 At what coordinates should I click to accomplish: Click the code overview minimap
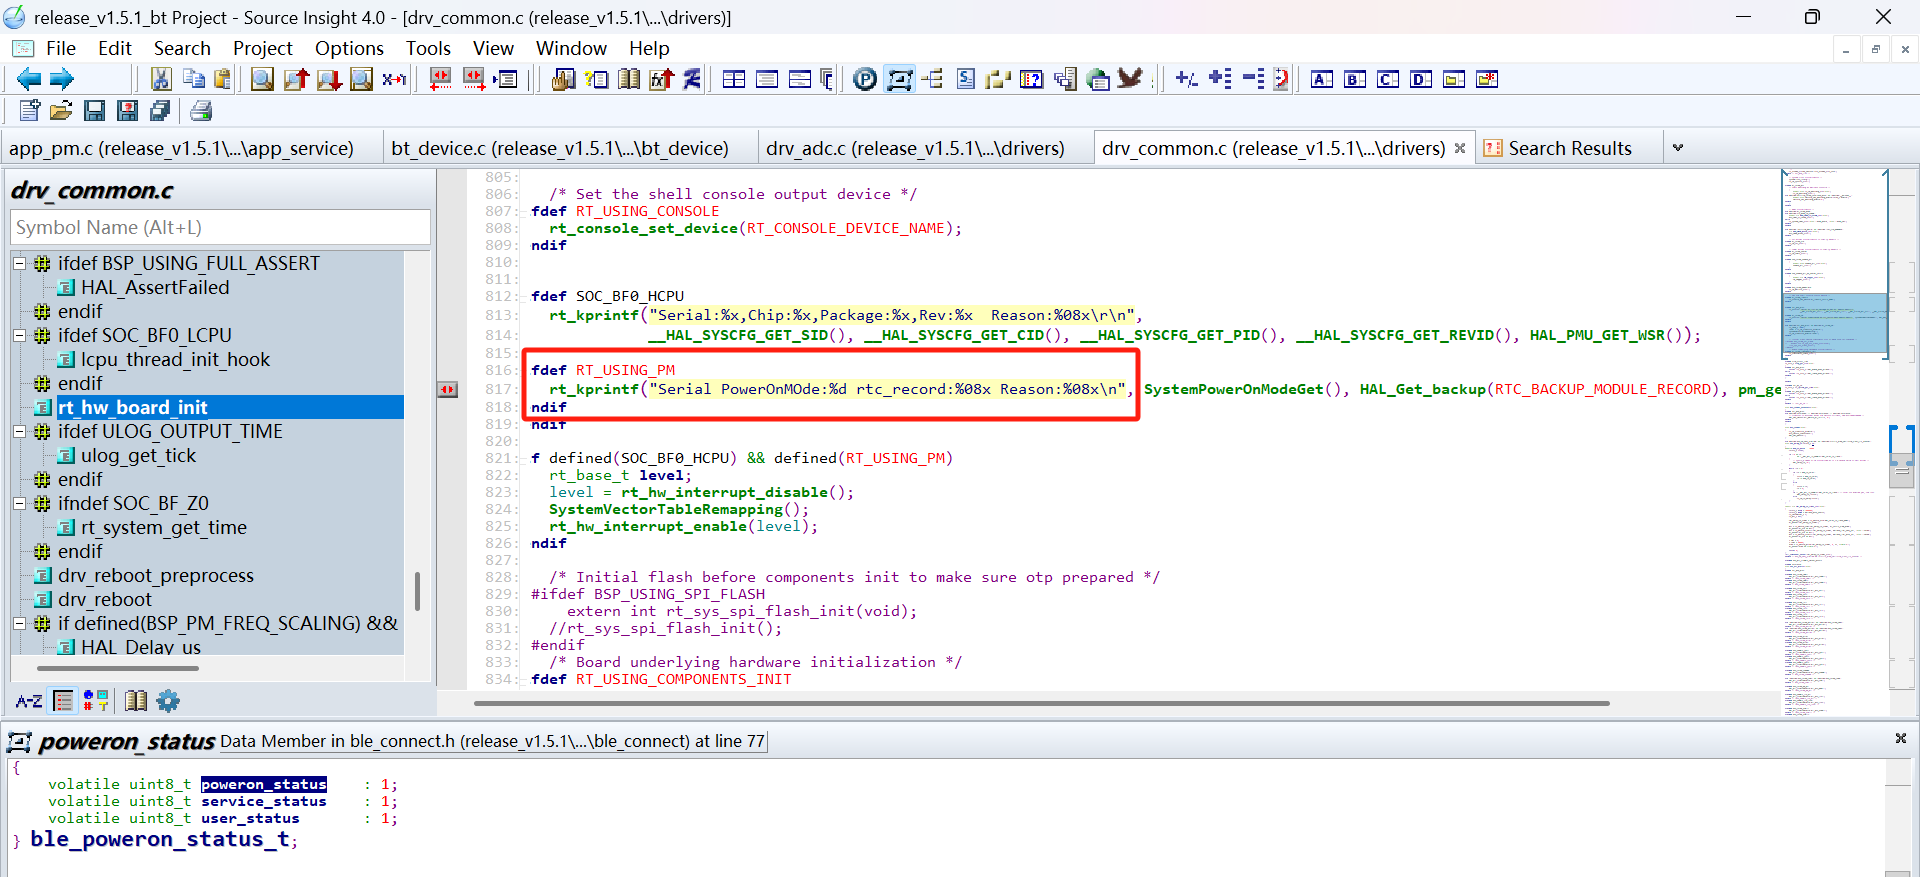1834,440
